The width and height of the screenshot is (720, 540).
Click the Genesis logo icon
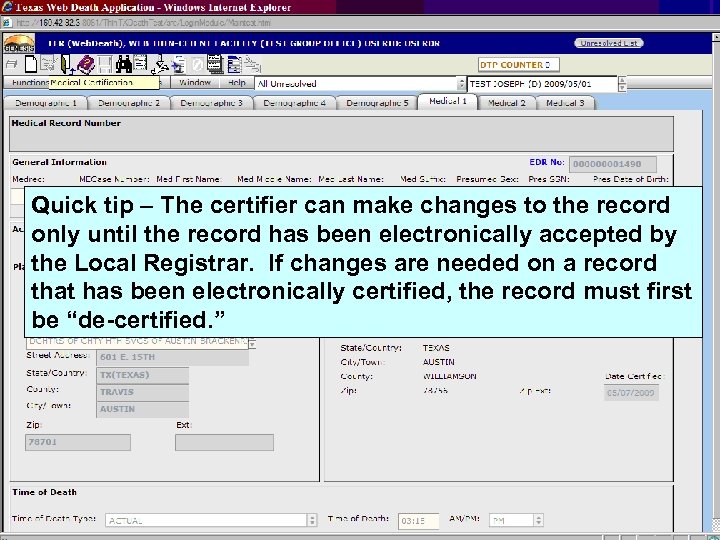click(x=19, y=44)
